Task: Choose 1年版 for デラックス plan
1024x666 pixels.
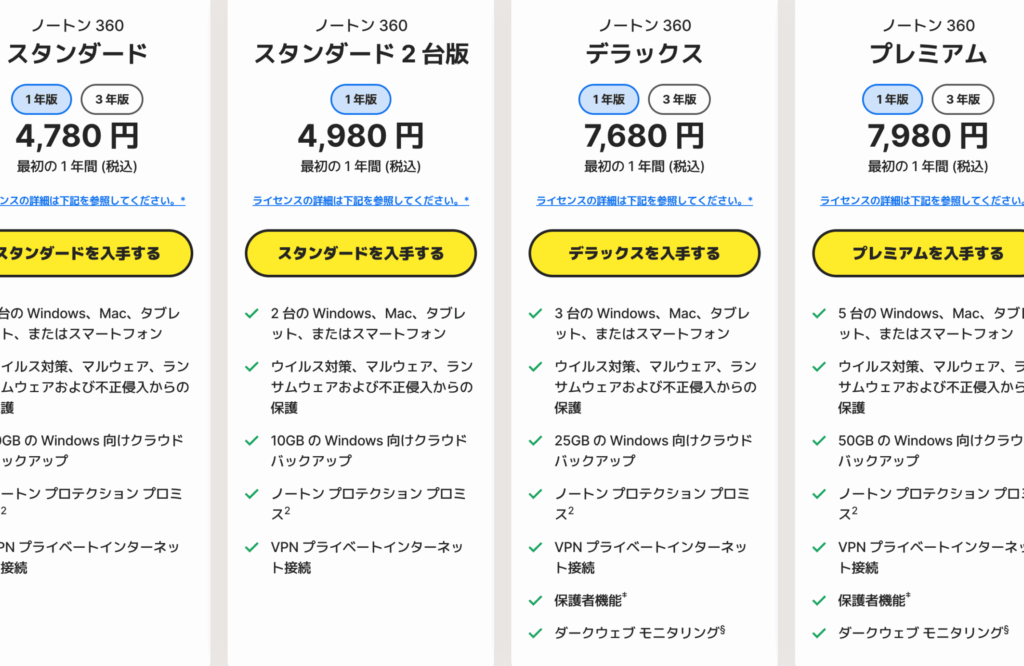Action: (x=608, y=100)
